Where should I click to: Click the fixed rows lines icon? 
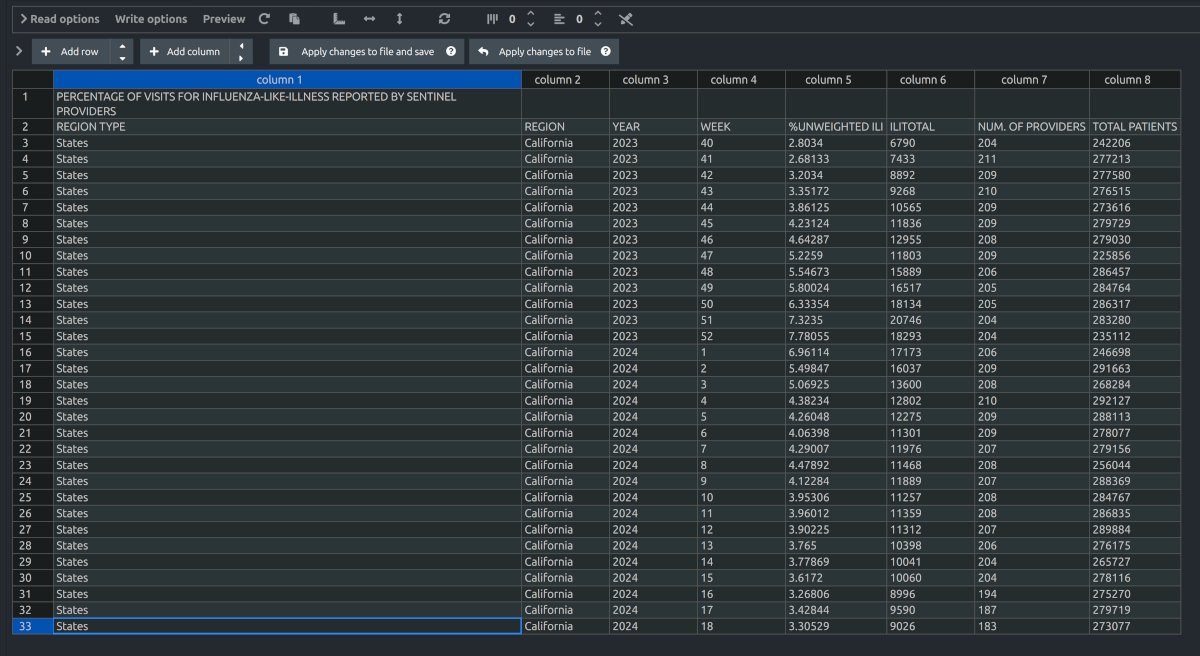point(559,19)
